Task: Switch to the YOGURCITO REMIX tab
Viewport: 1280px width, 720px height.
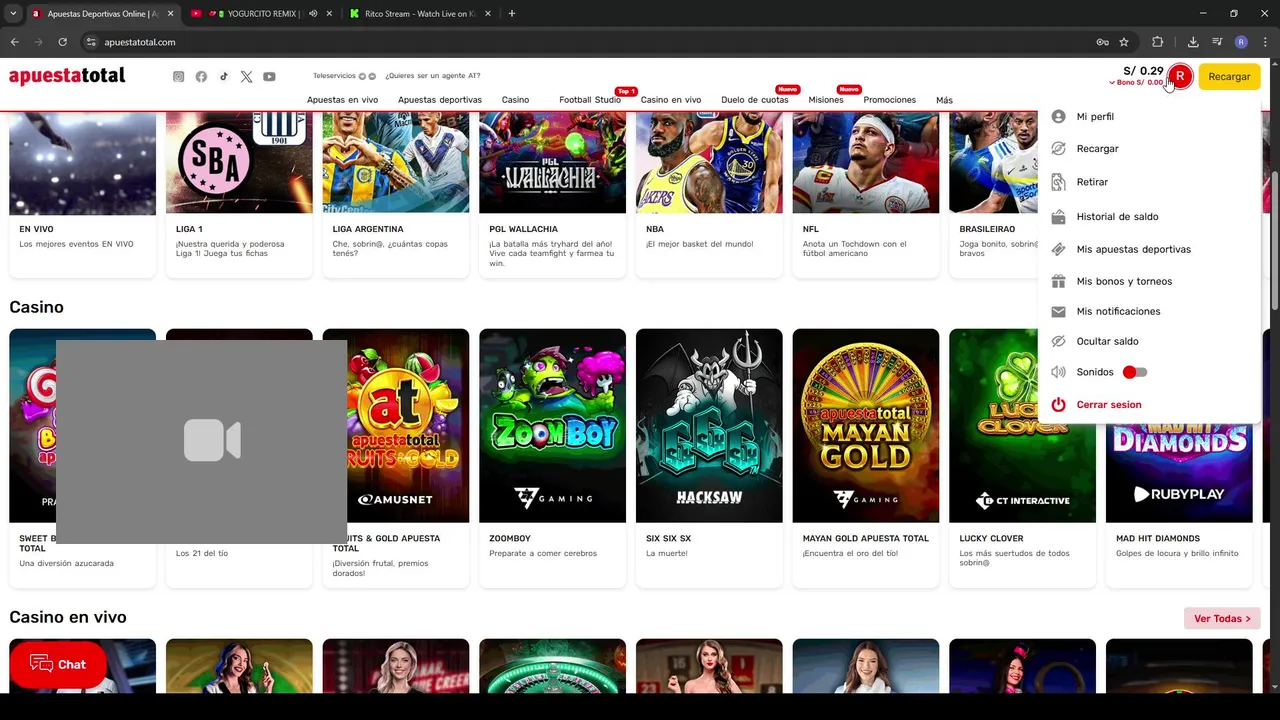Action: (x=261, y=14)
